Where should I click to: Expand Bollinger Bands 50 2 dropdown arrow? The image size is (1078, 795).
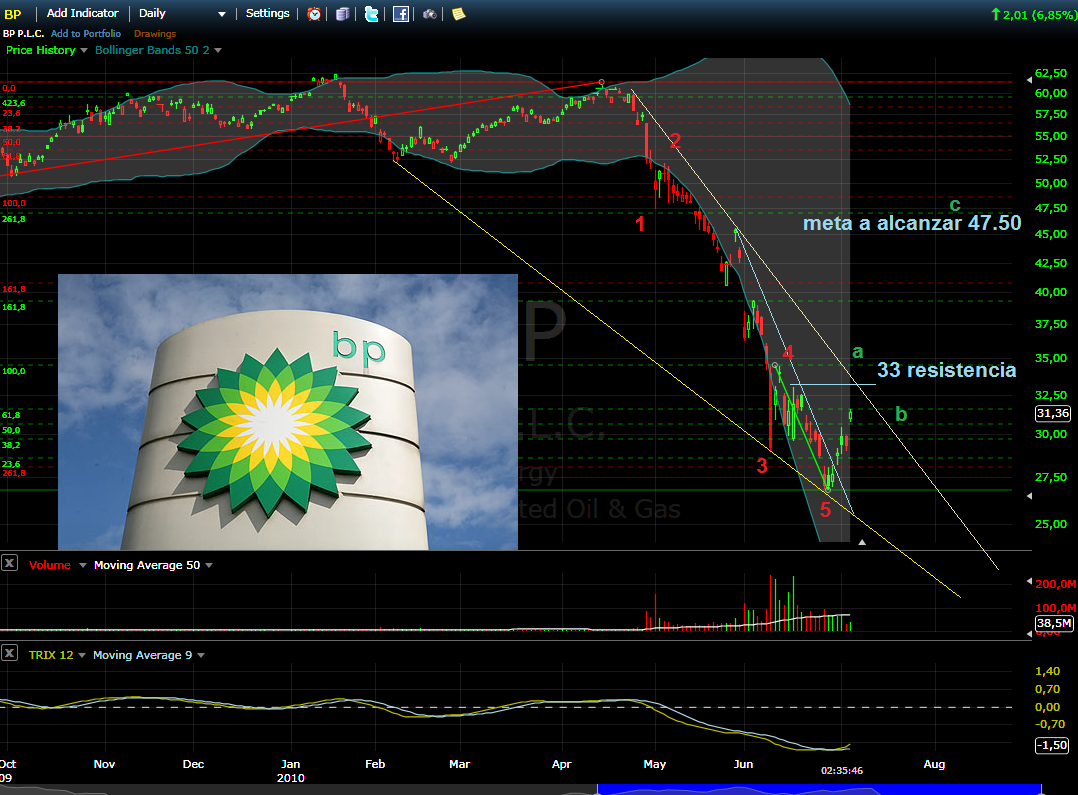[x=218, y=50]
